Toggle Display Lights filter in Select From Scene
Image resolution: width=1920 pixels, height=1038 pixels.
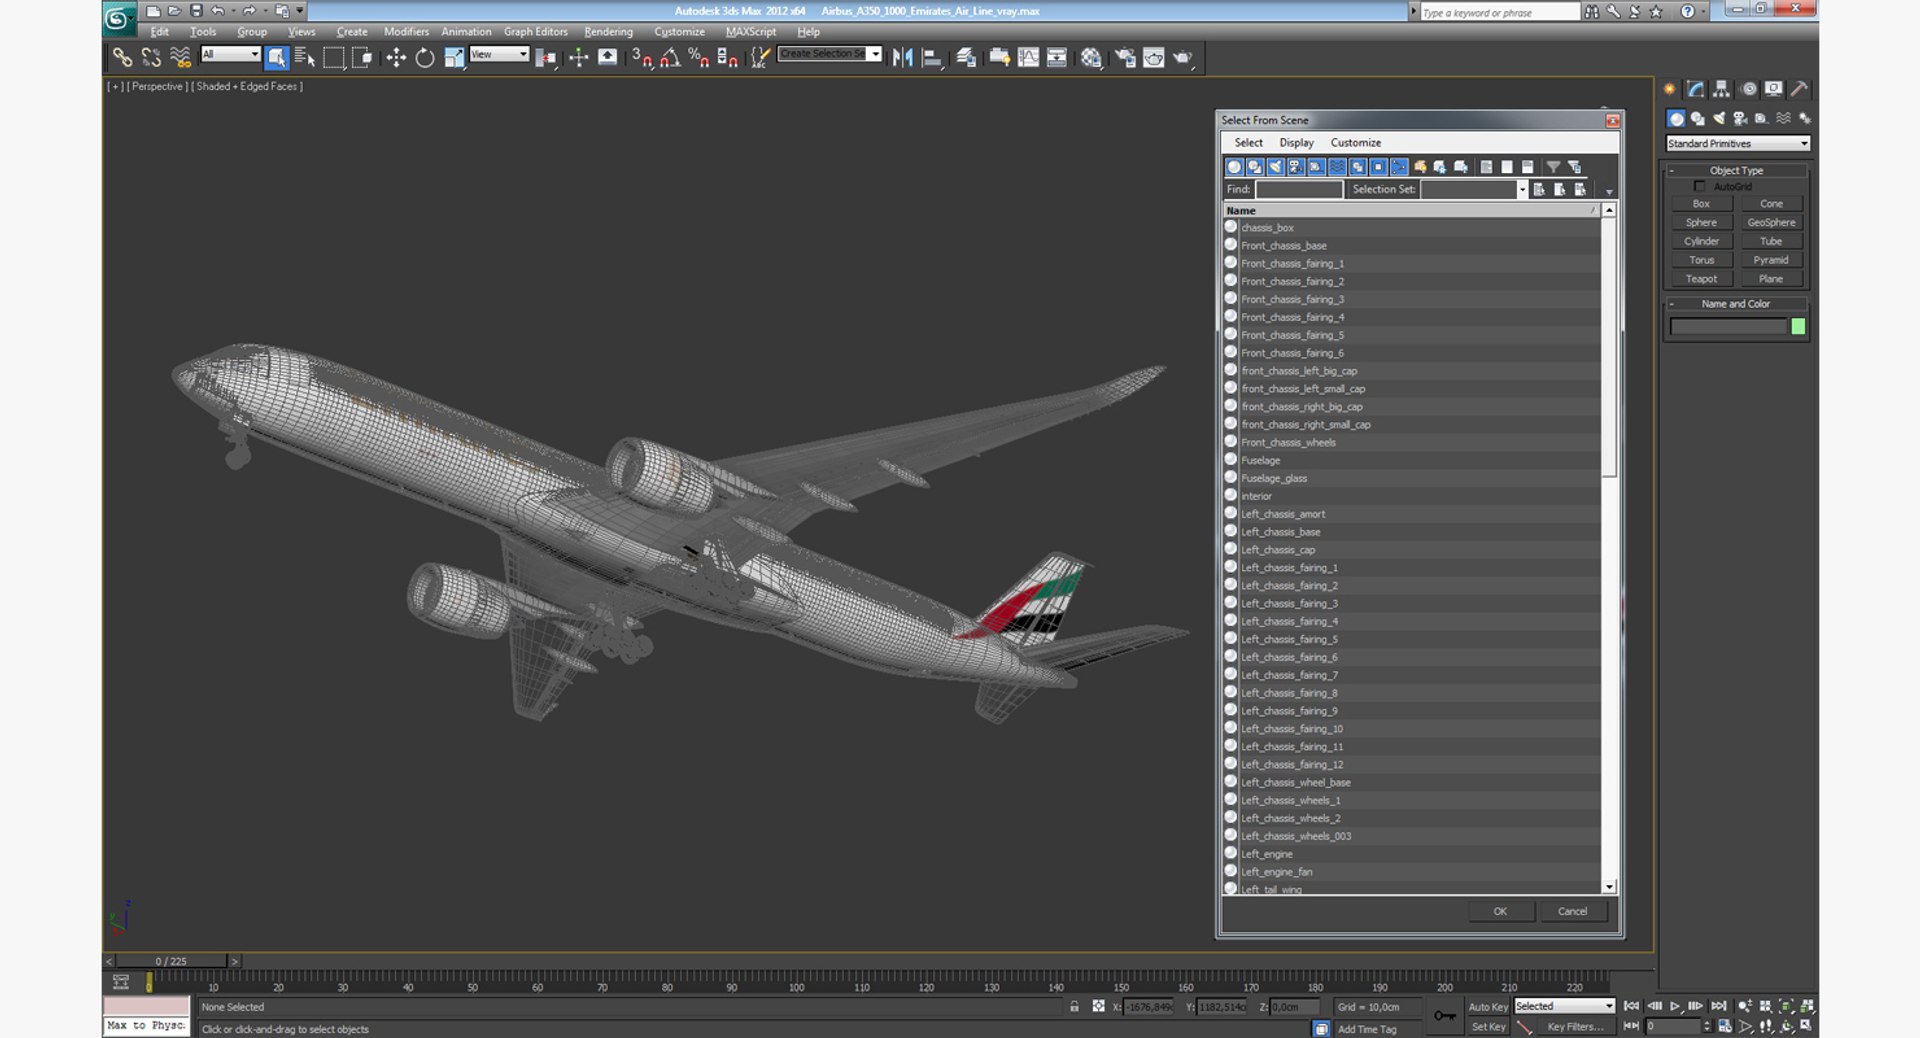coord(1276,167)
